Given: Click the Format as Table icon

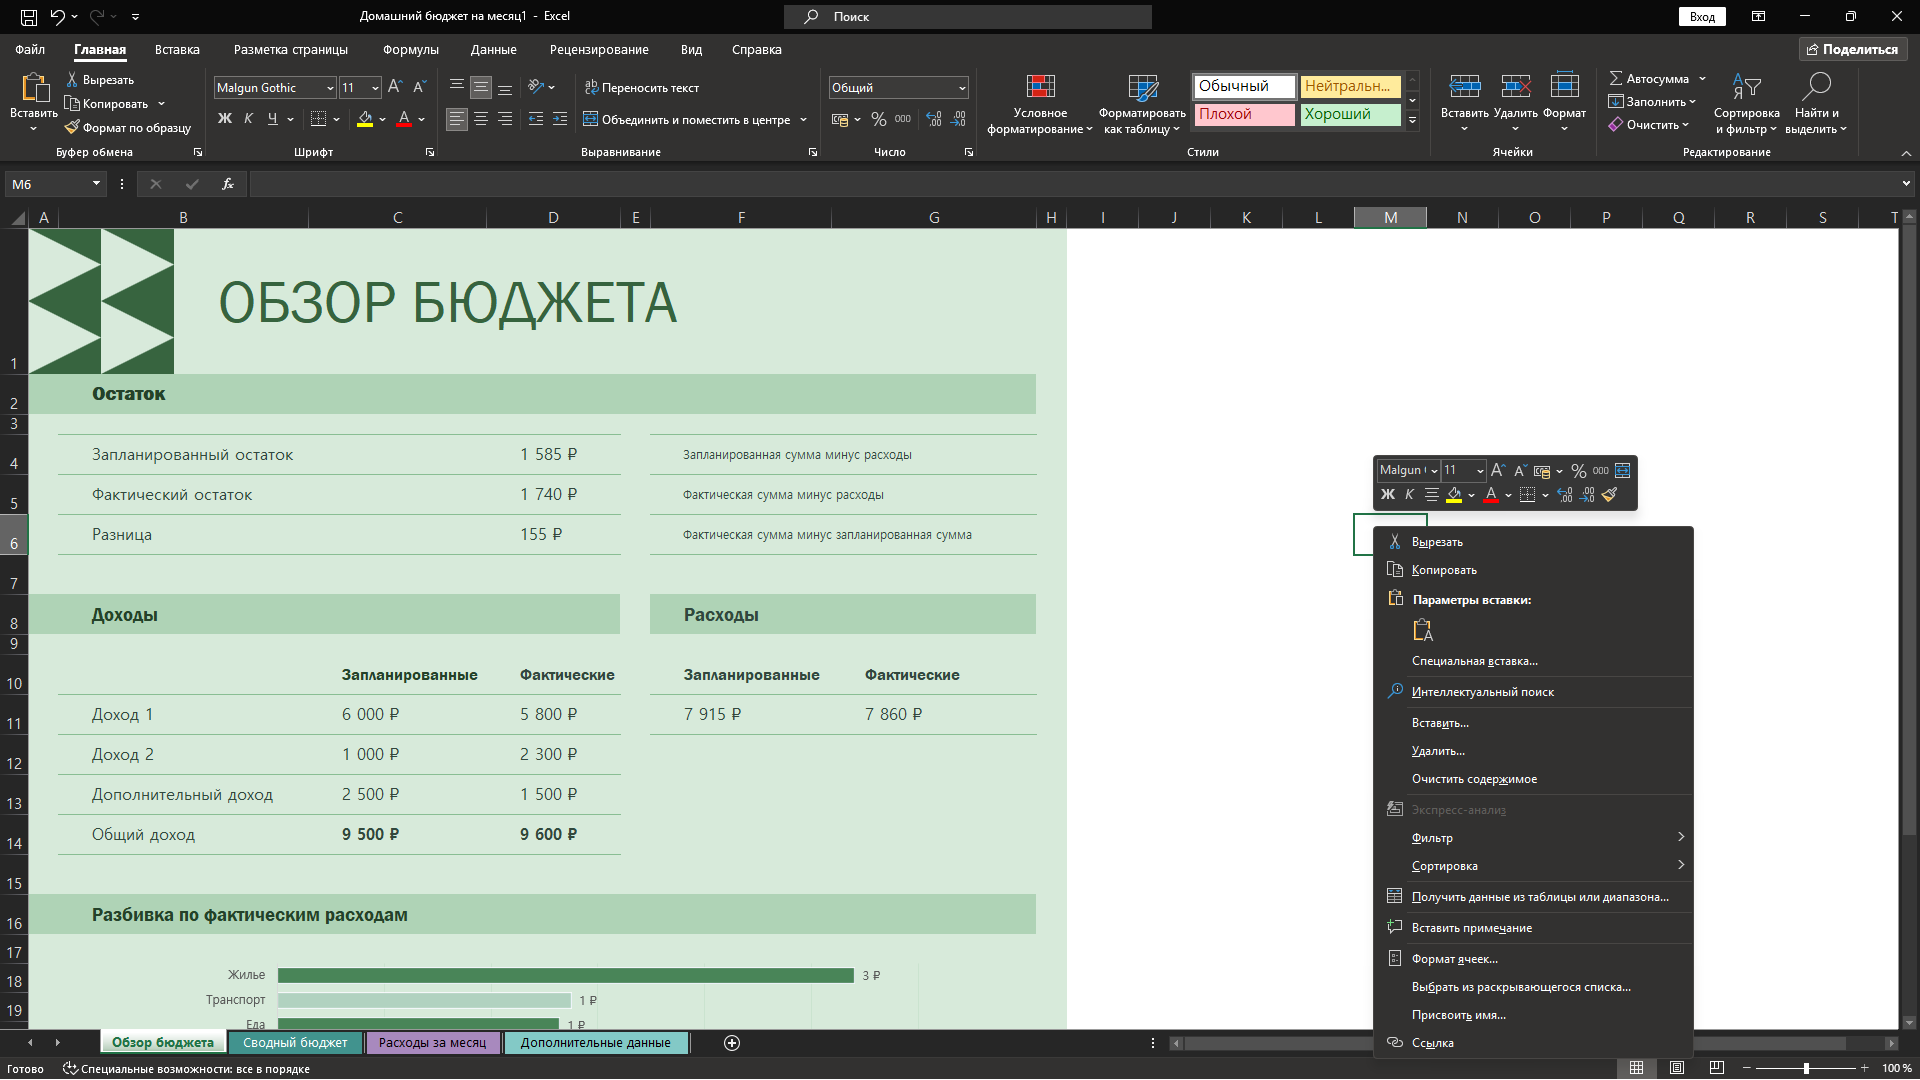Looking at the screenshot, I should [1142, 88].
